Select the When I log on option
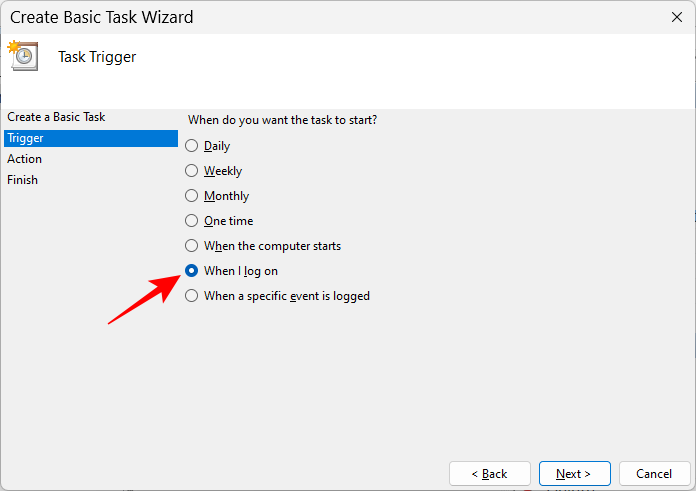The width and height of the screenshot is (696, 491). pos(192,271)
